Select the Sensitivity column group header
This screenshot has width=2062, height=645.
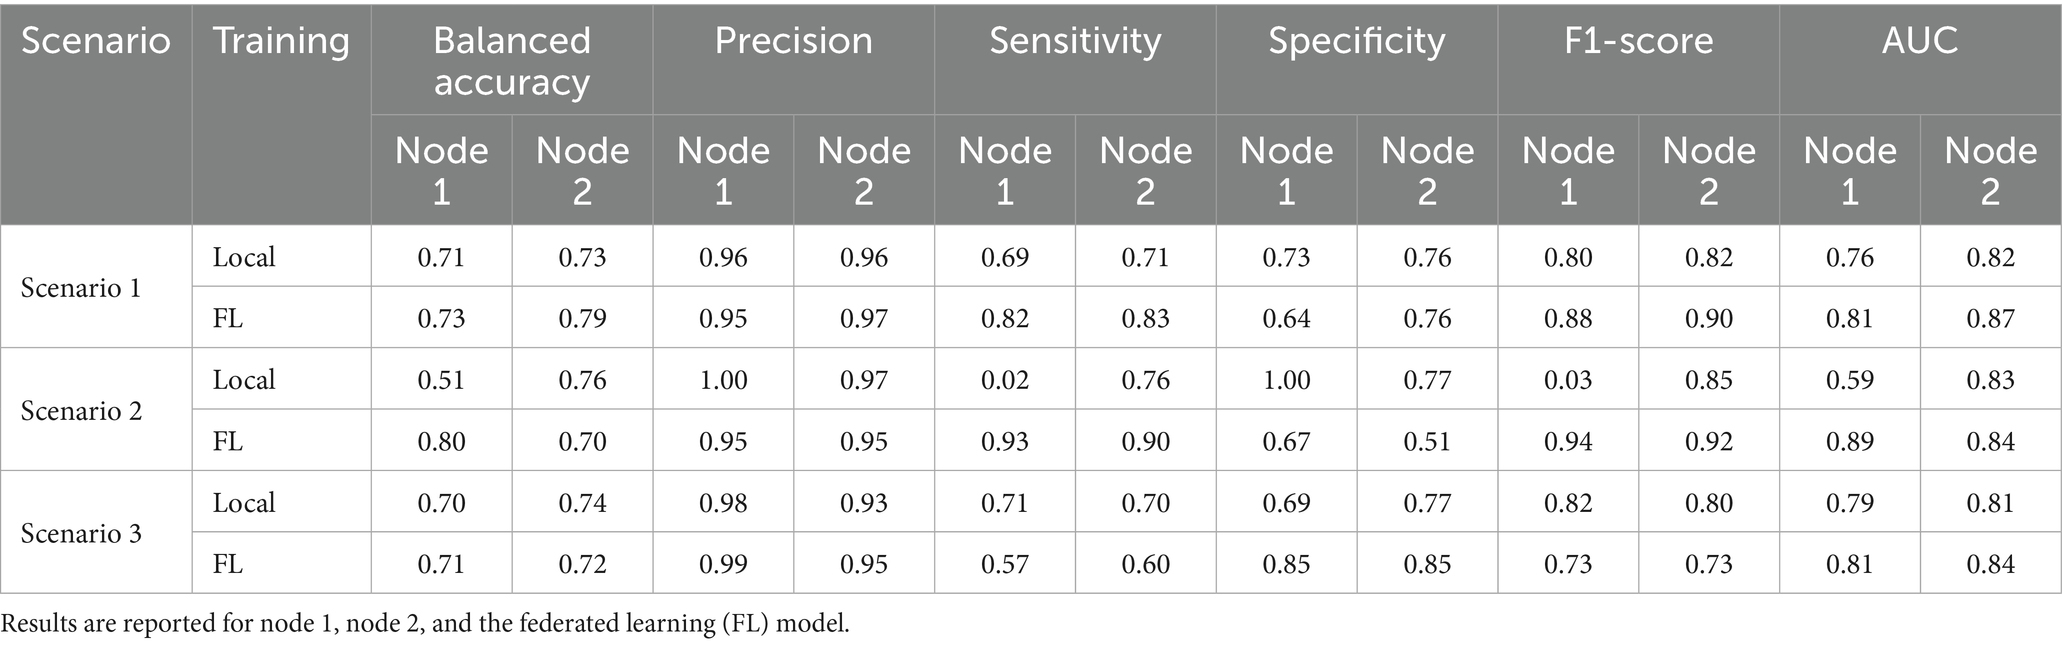(1075, 41)
